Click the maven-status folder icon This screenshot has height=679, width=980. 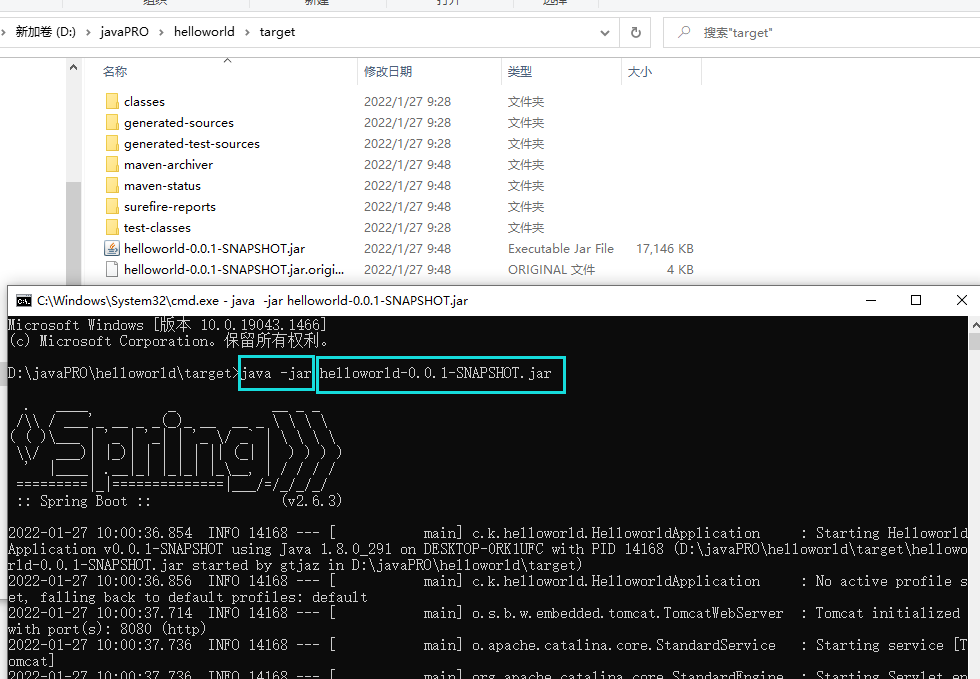coord(112,186)
